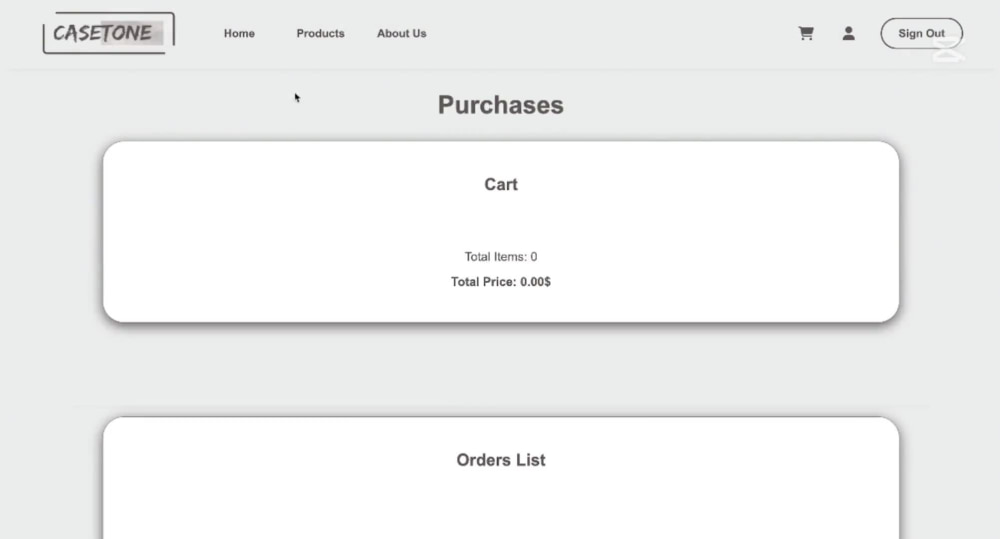1000x539 pixels.
Task: Click the Orders List heading
Action: point(501,460)
